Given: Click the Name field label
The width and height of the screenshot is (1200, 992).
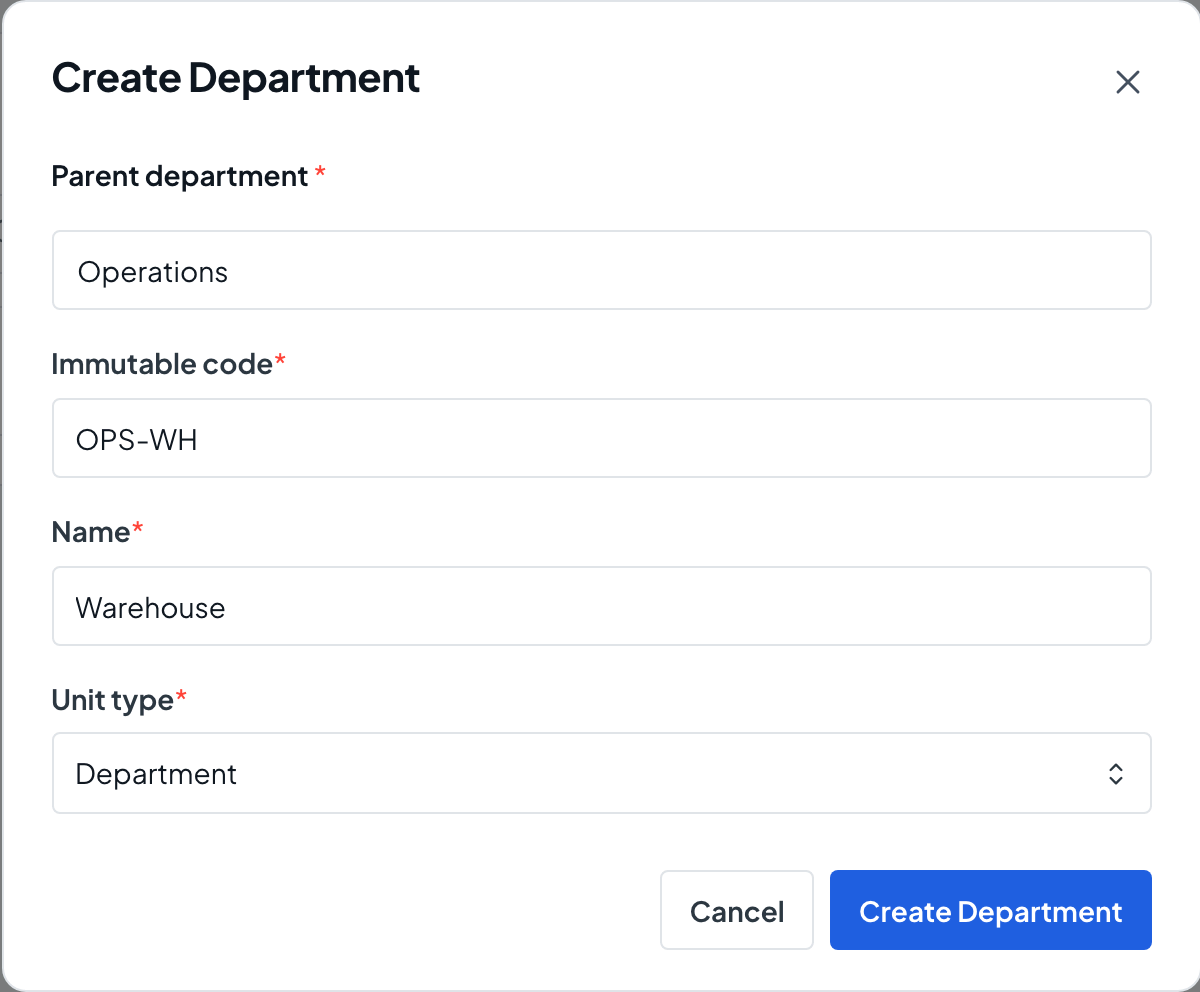Looking at the screenshot, I should pos(90,532).
